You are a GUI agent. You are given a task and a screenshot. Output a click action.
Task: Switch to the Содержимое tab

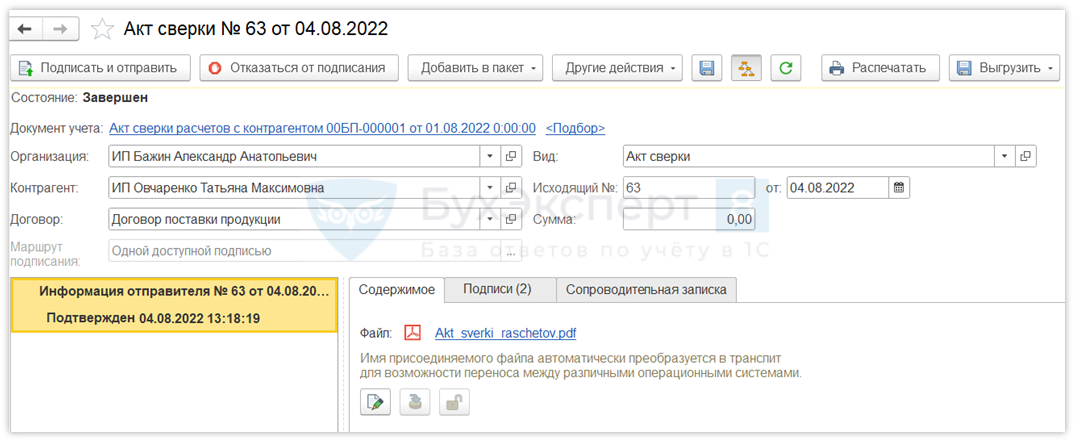click(x=397, y=289)
